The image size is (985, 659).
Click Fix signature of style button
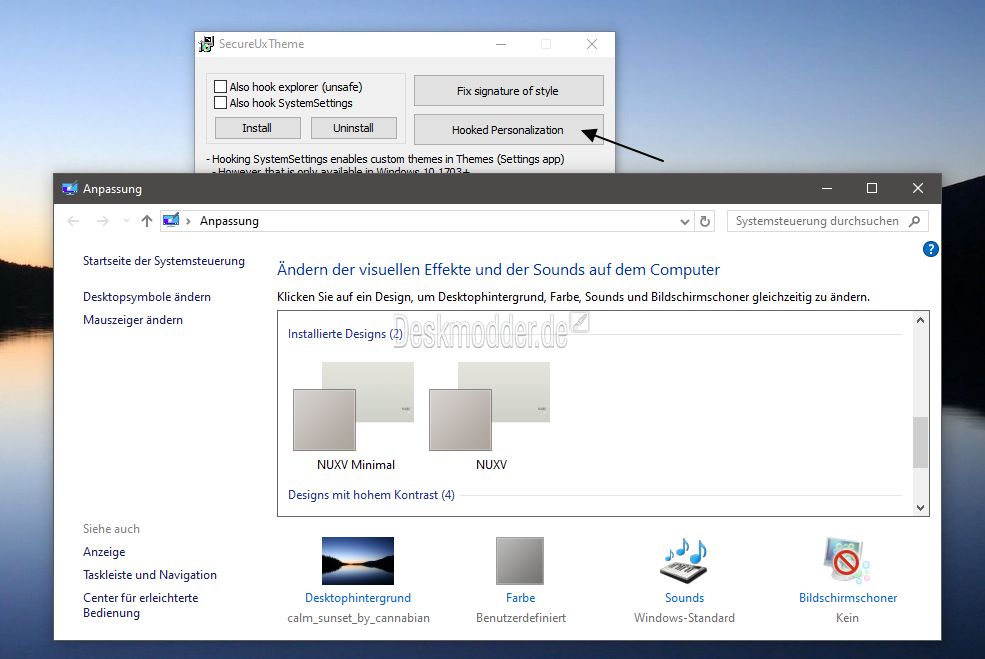[508, 90]
